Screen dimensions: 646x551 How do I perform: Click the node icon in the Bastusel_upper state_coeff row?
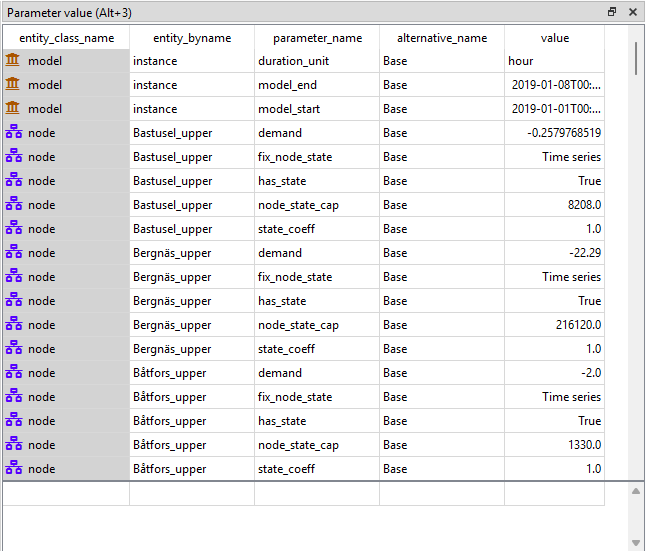tap(14, 228)
